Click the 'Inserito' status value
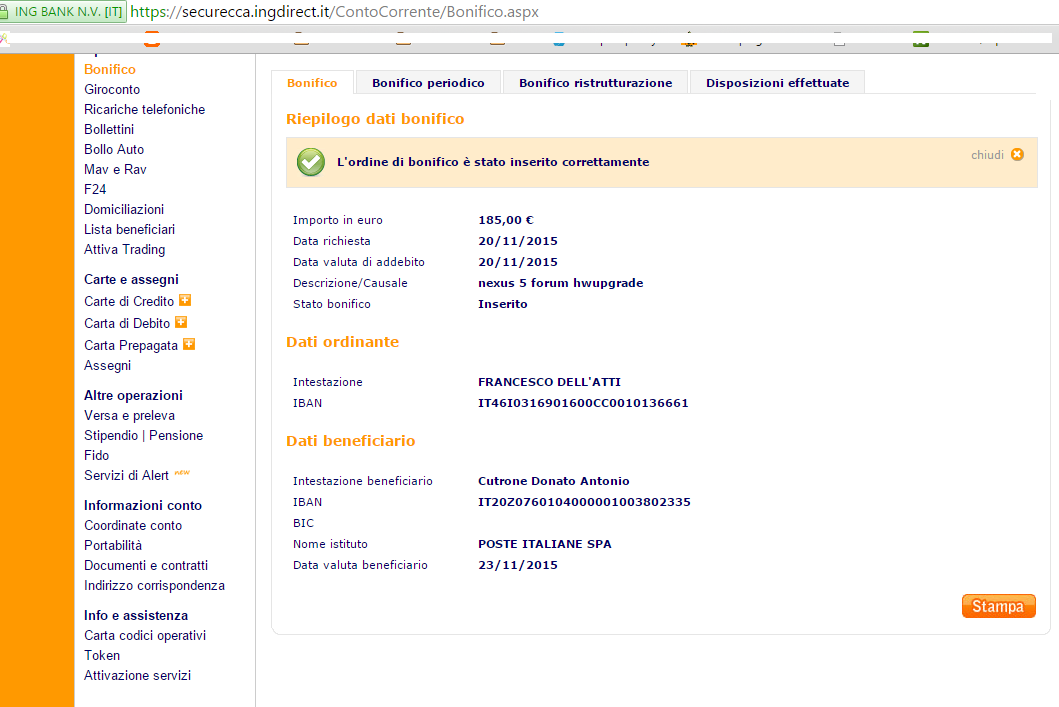Viewport: 1059px width, 707px height. click(x=502, y=304)
